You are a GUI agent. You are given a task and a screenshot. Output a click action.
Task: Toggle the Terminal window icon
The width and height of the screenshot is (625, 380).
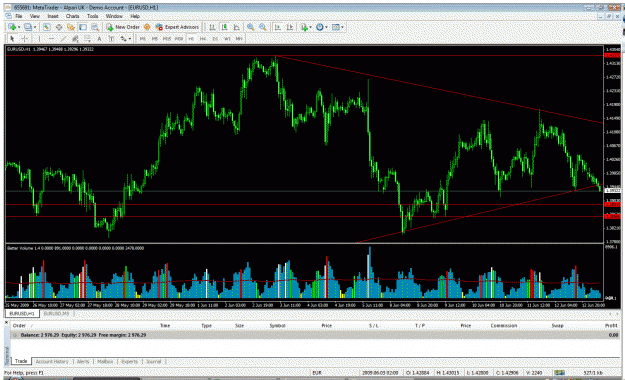pyautogui.click(x=83, y=27)
